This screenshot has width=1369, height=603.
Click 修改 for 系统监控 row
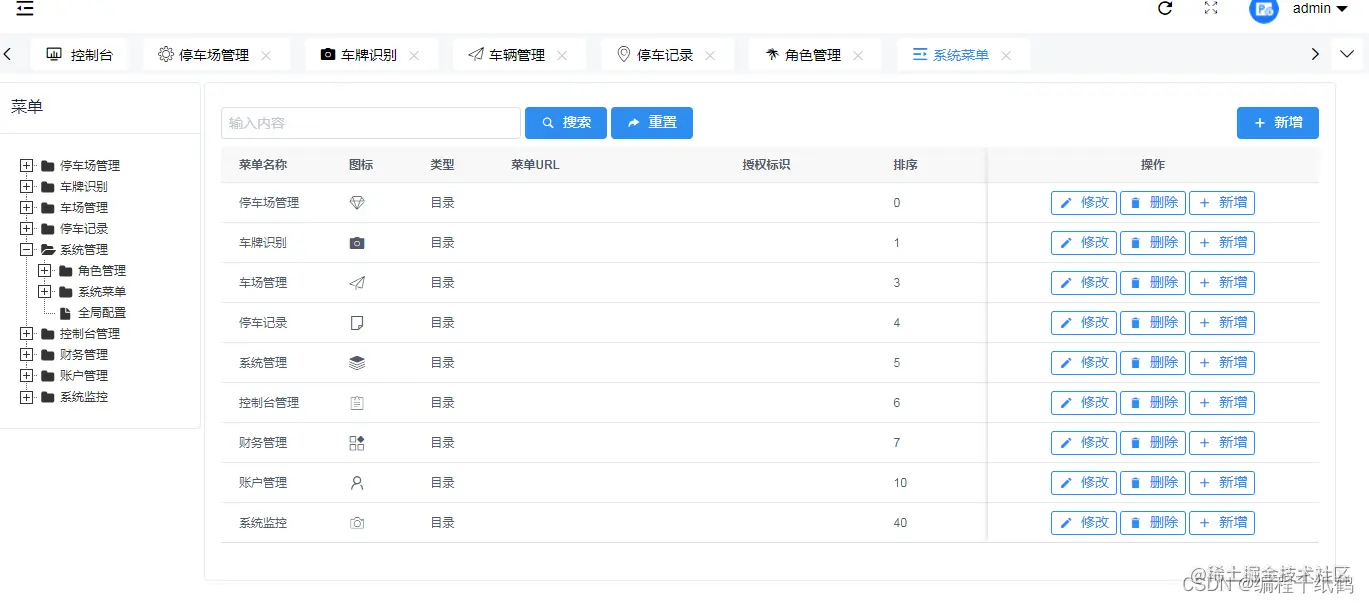pyautogui.click(x=1084, y=523)
